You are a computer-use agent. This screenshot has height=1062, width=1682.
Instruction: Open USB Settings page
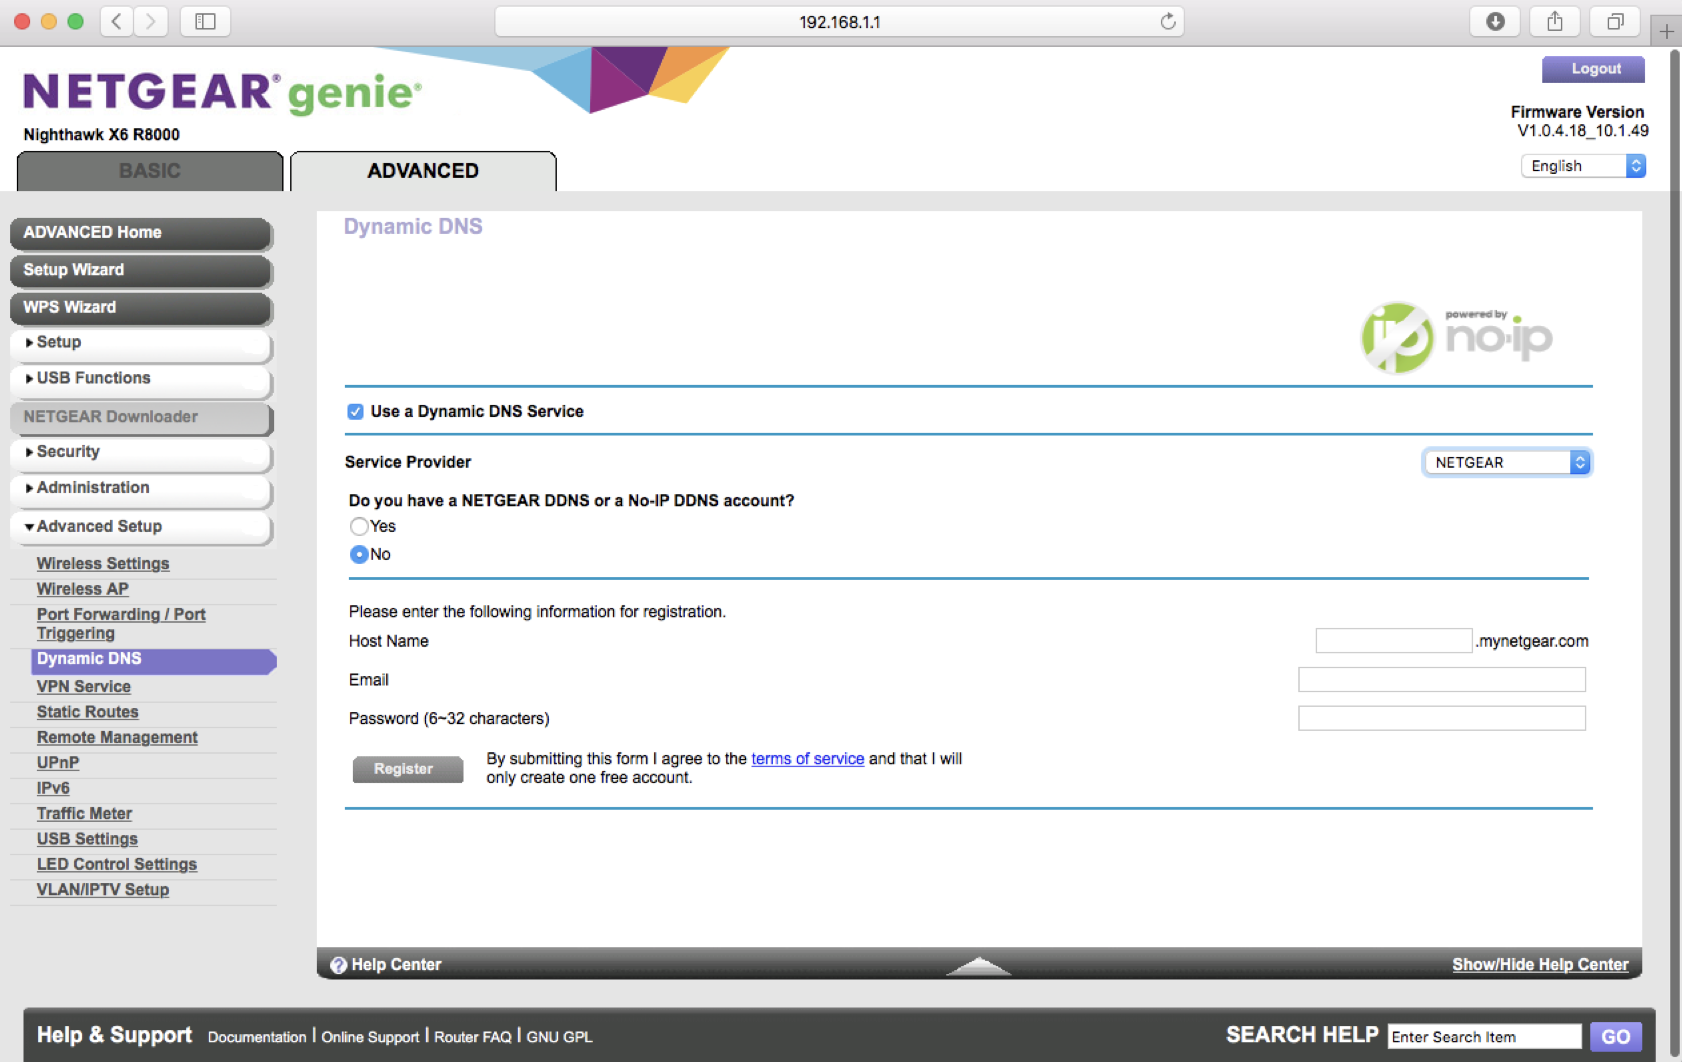coord(87,839)
